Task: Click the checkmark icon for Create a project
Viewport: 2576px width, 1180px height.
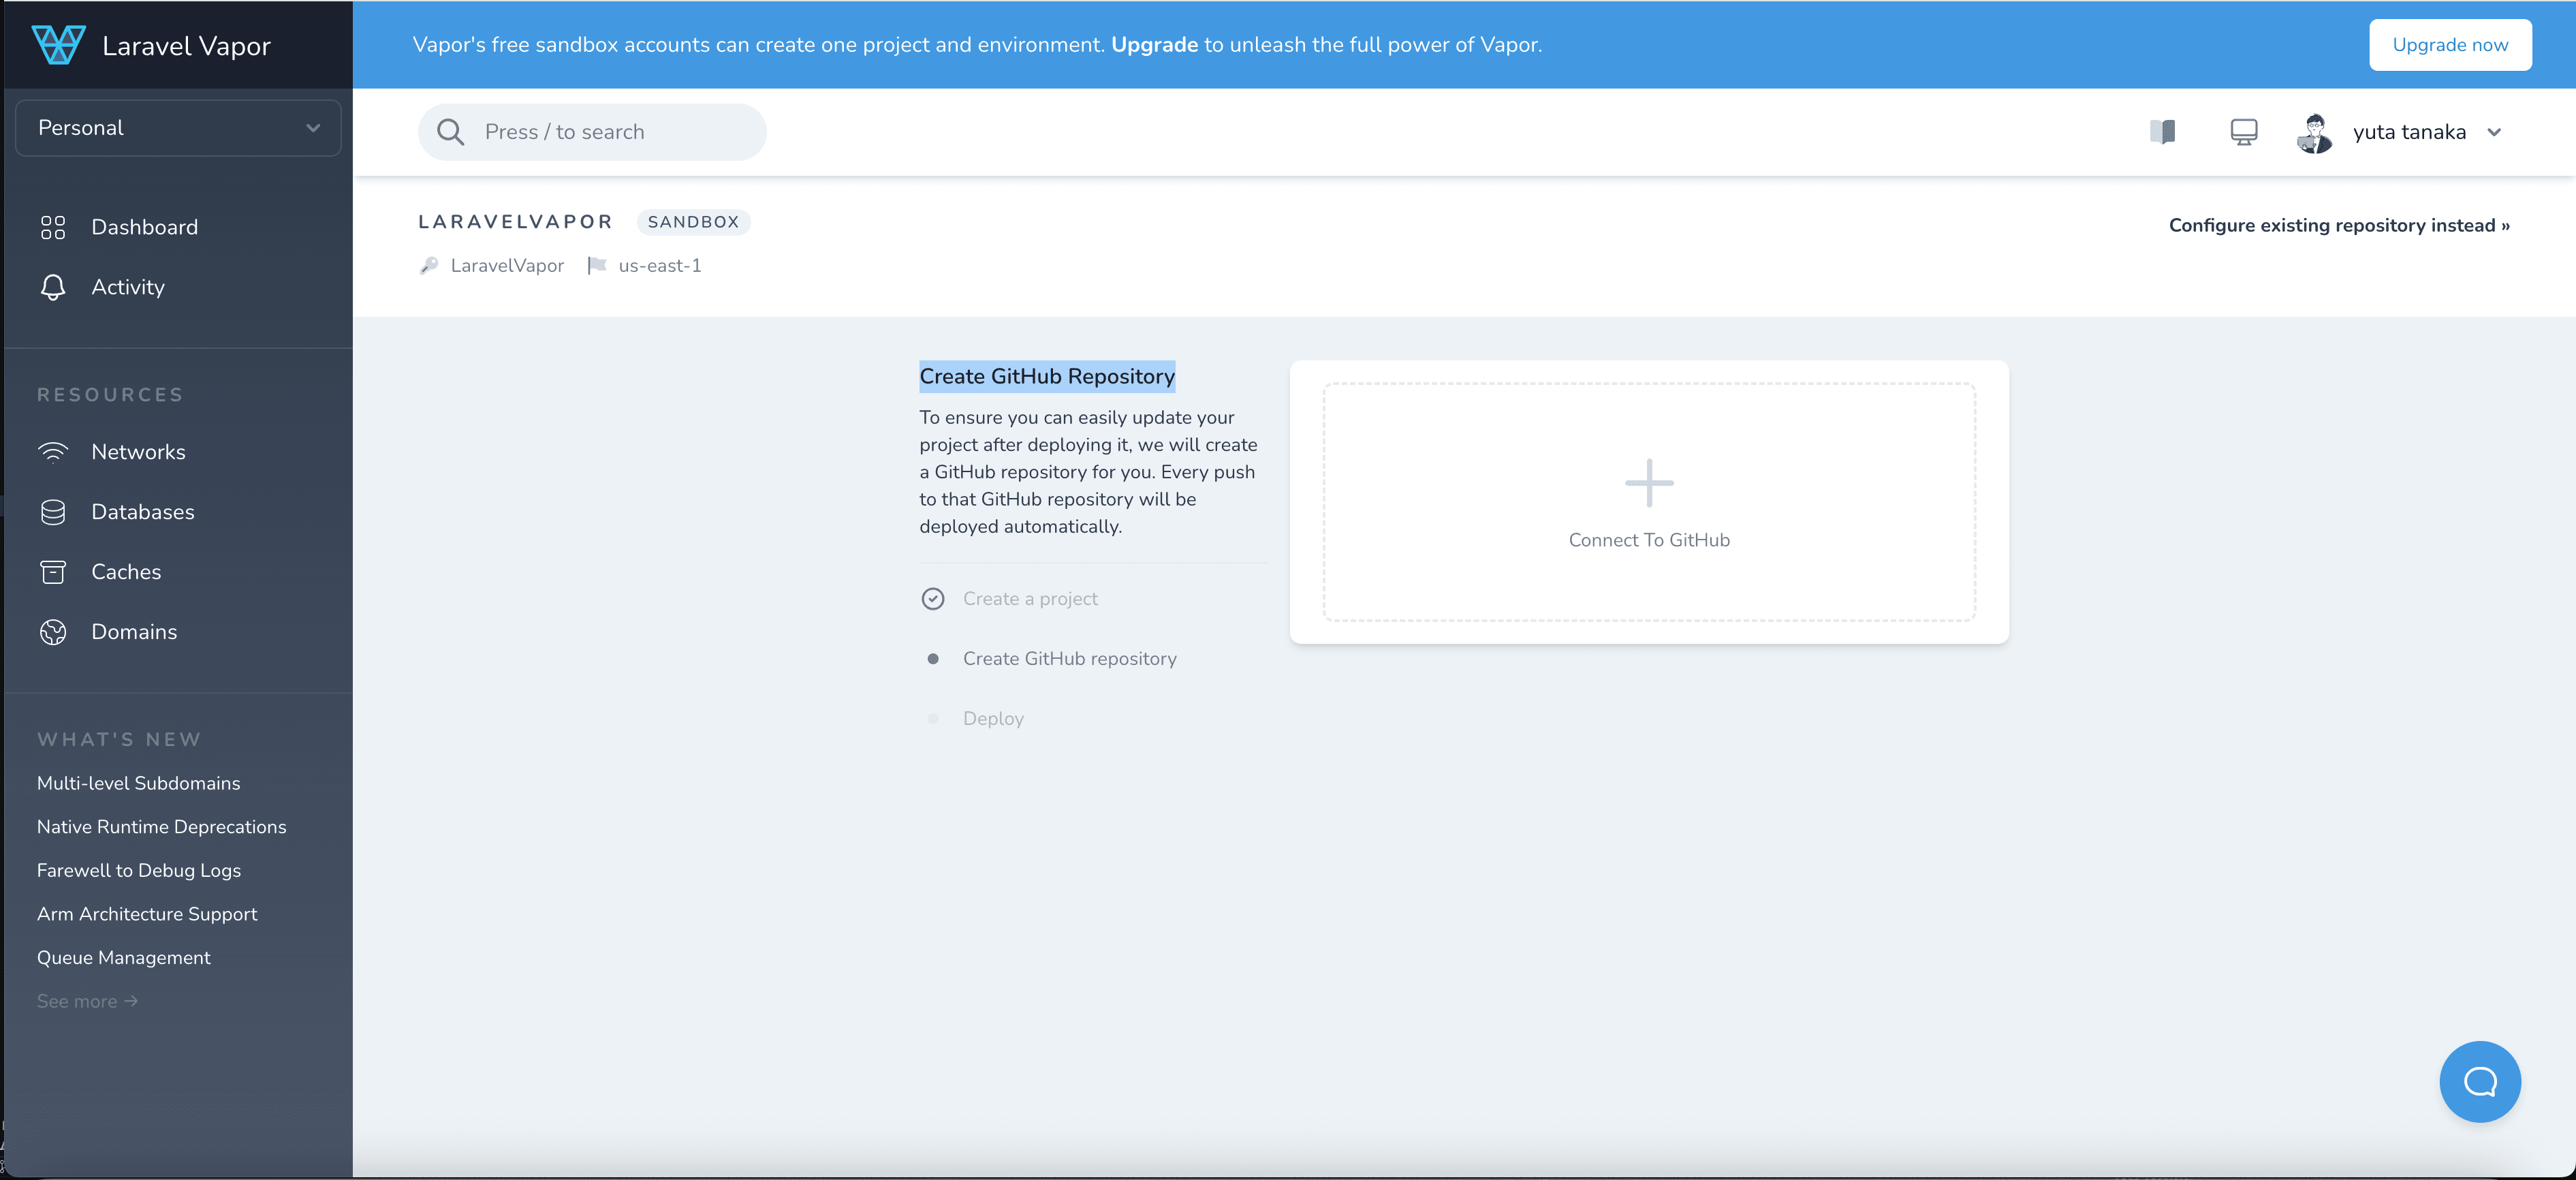Action: pyautogui.click(x=933, y=599)
